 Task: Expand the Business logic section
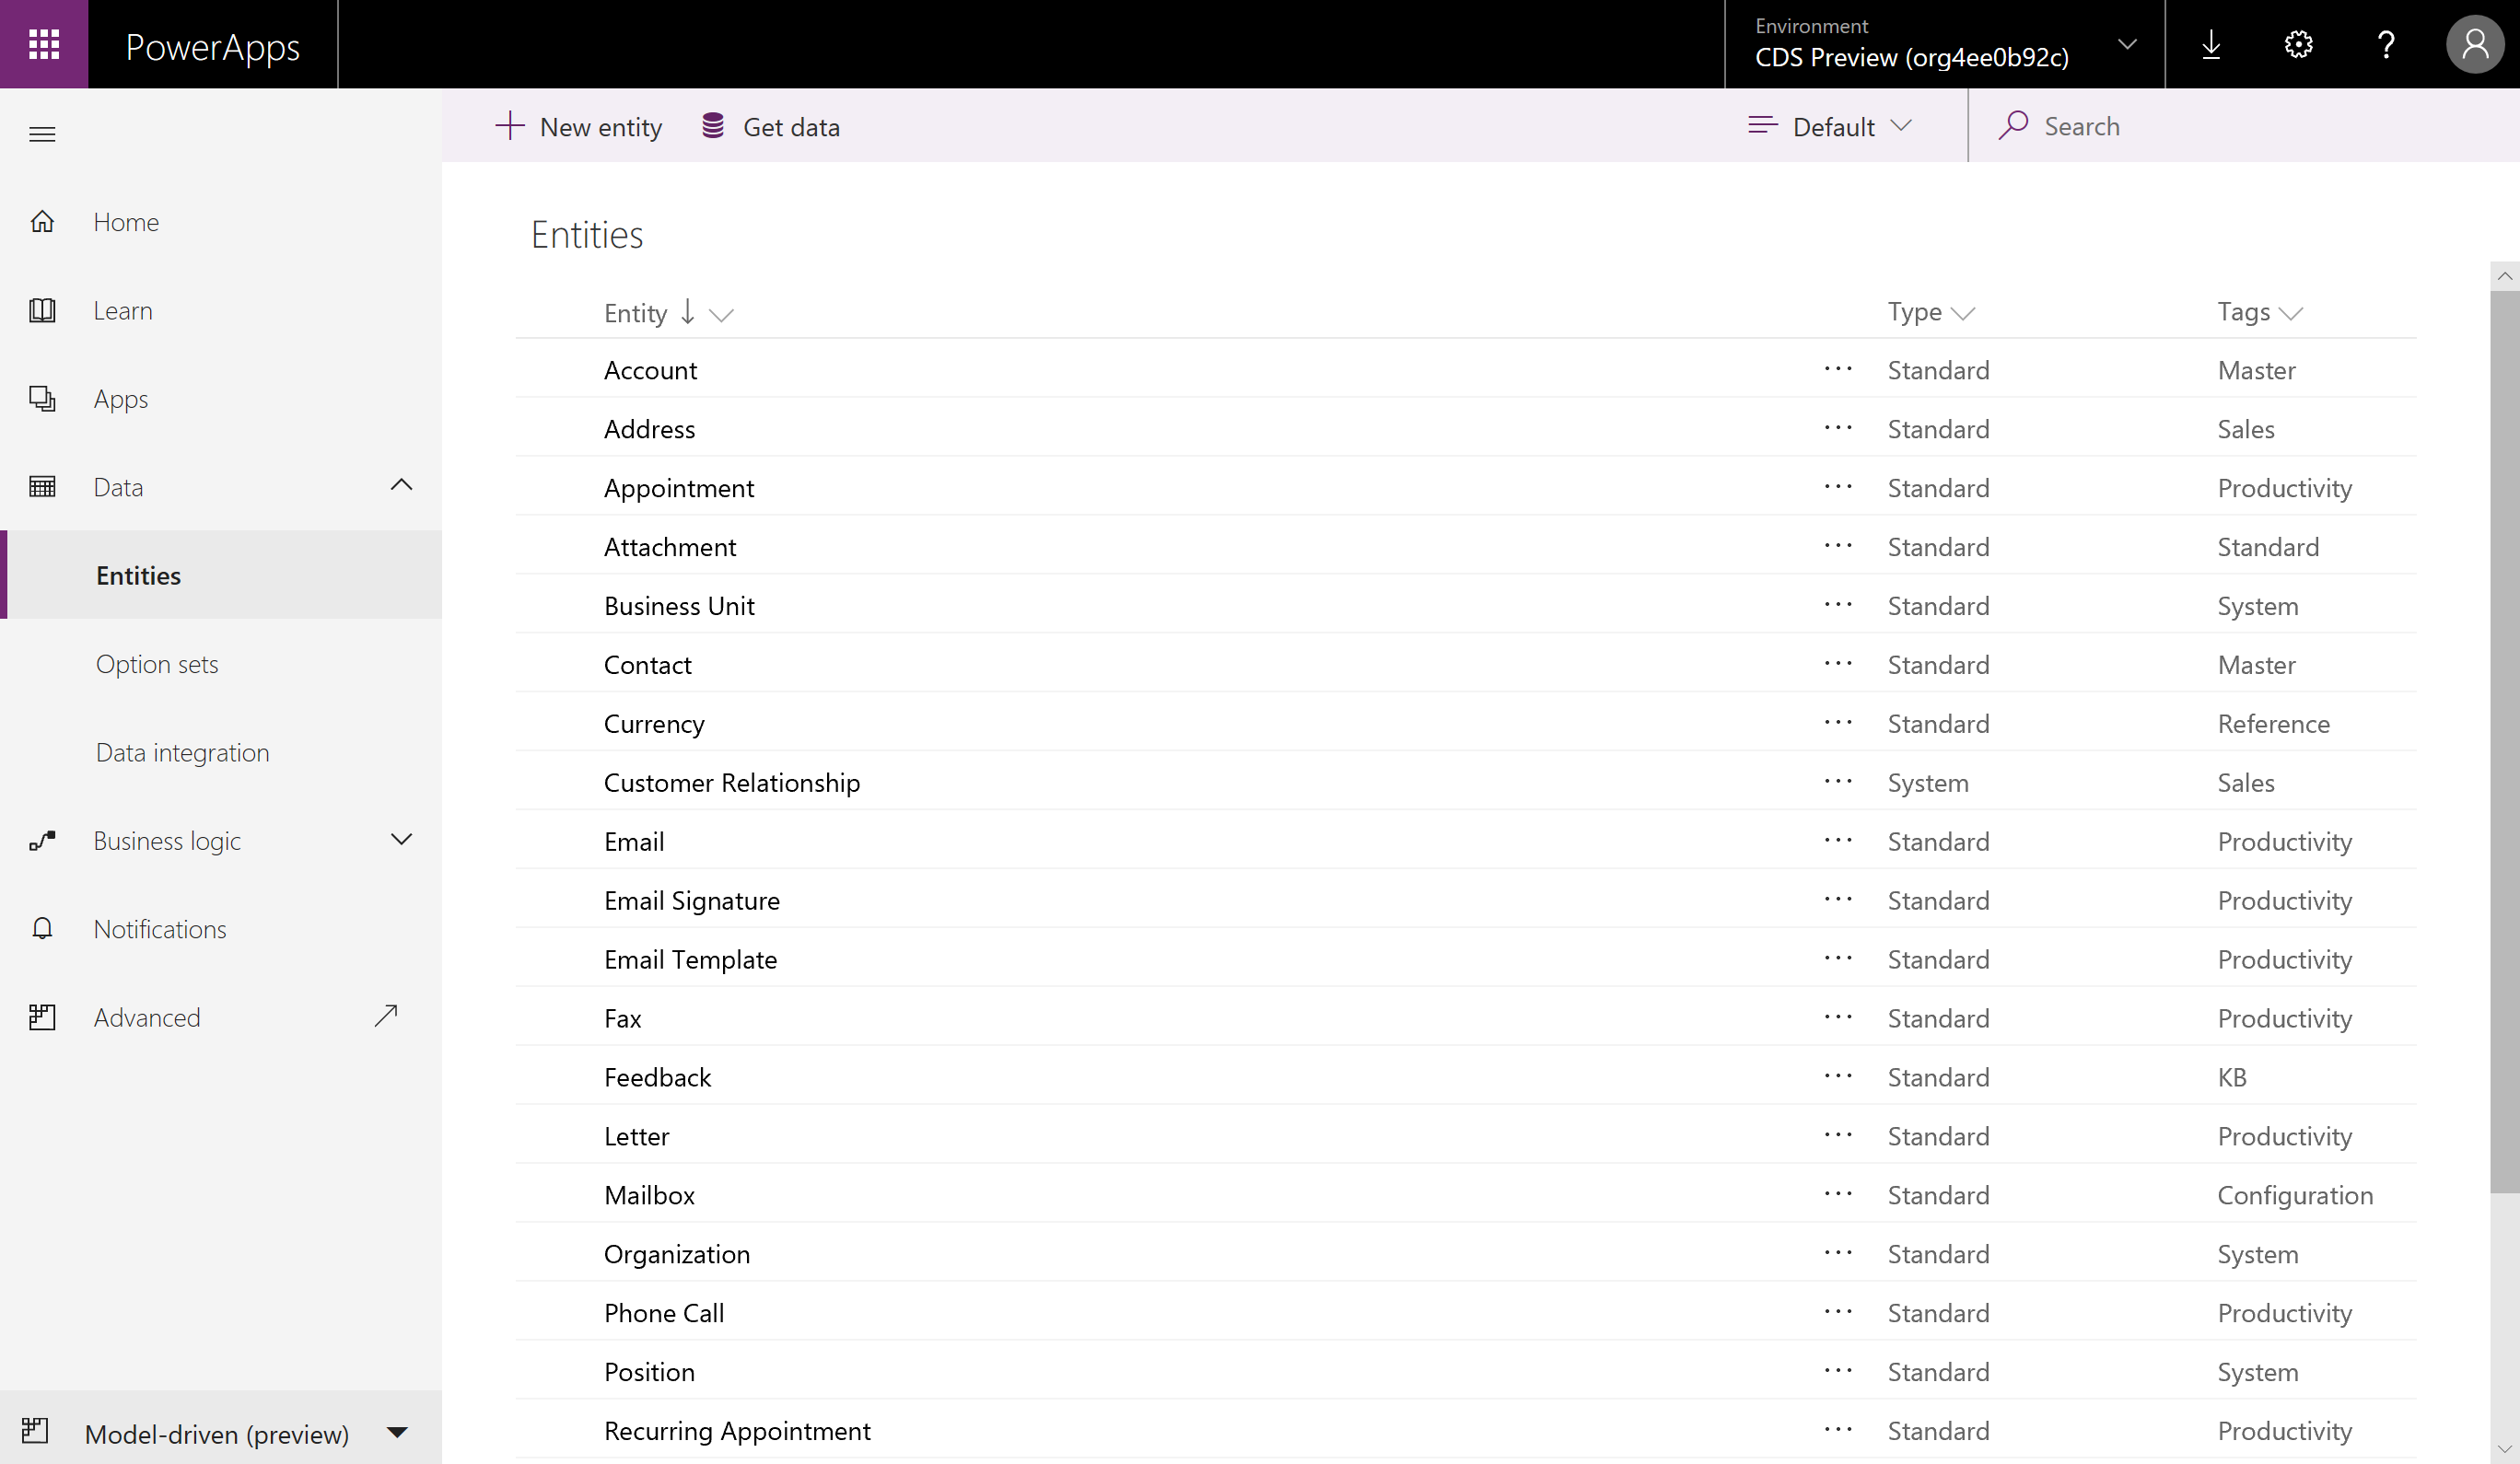tap(400, 840)
